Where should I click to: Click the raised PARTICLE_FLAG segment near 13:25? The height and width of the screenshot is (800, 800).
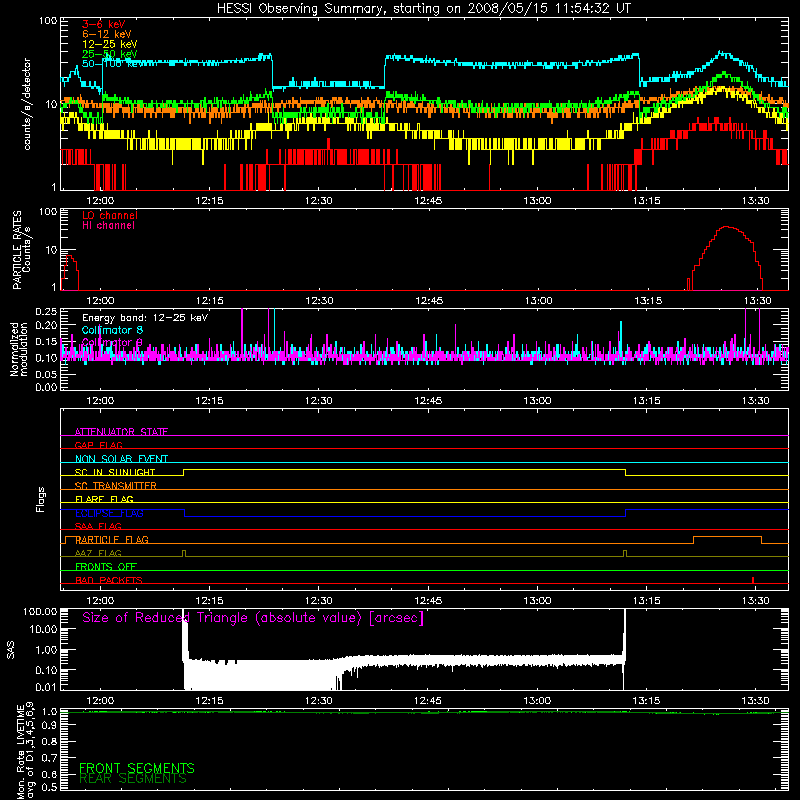pos(727,537)
